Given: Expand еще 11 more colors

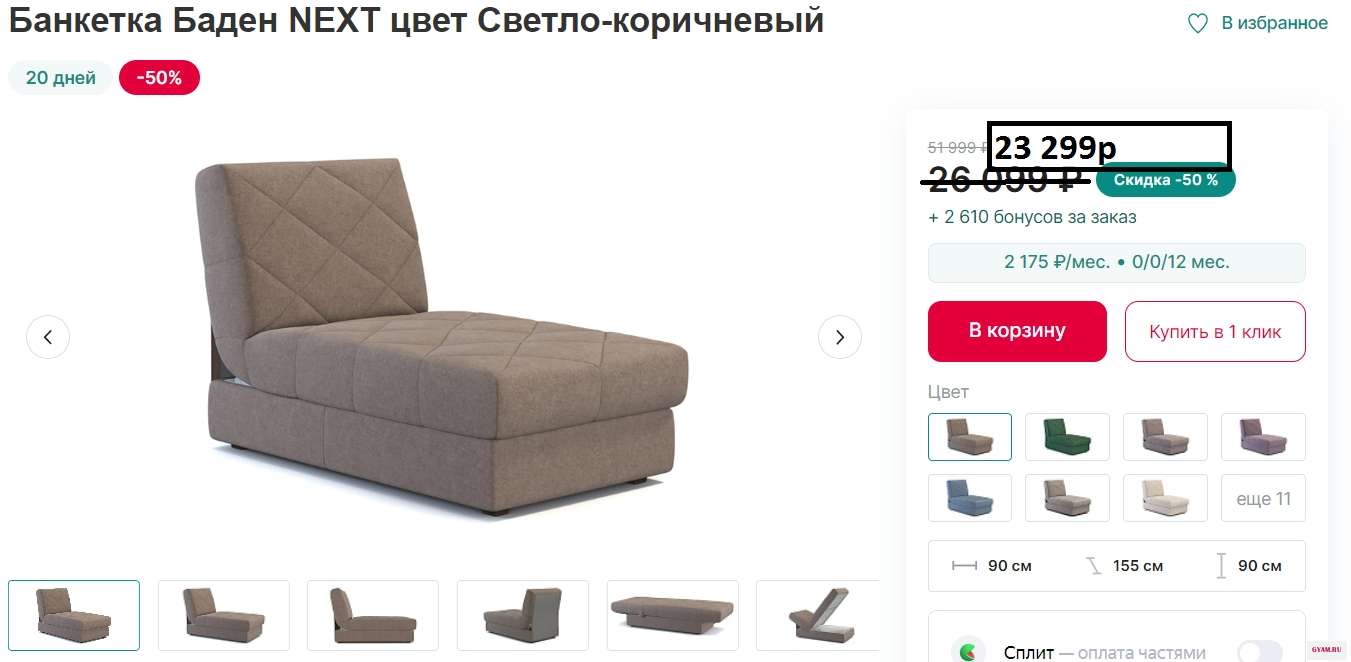Looking at the screenshot, I should pos(1264,498).
